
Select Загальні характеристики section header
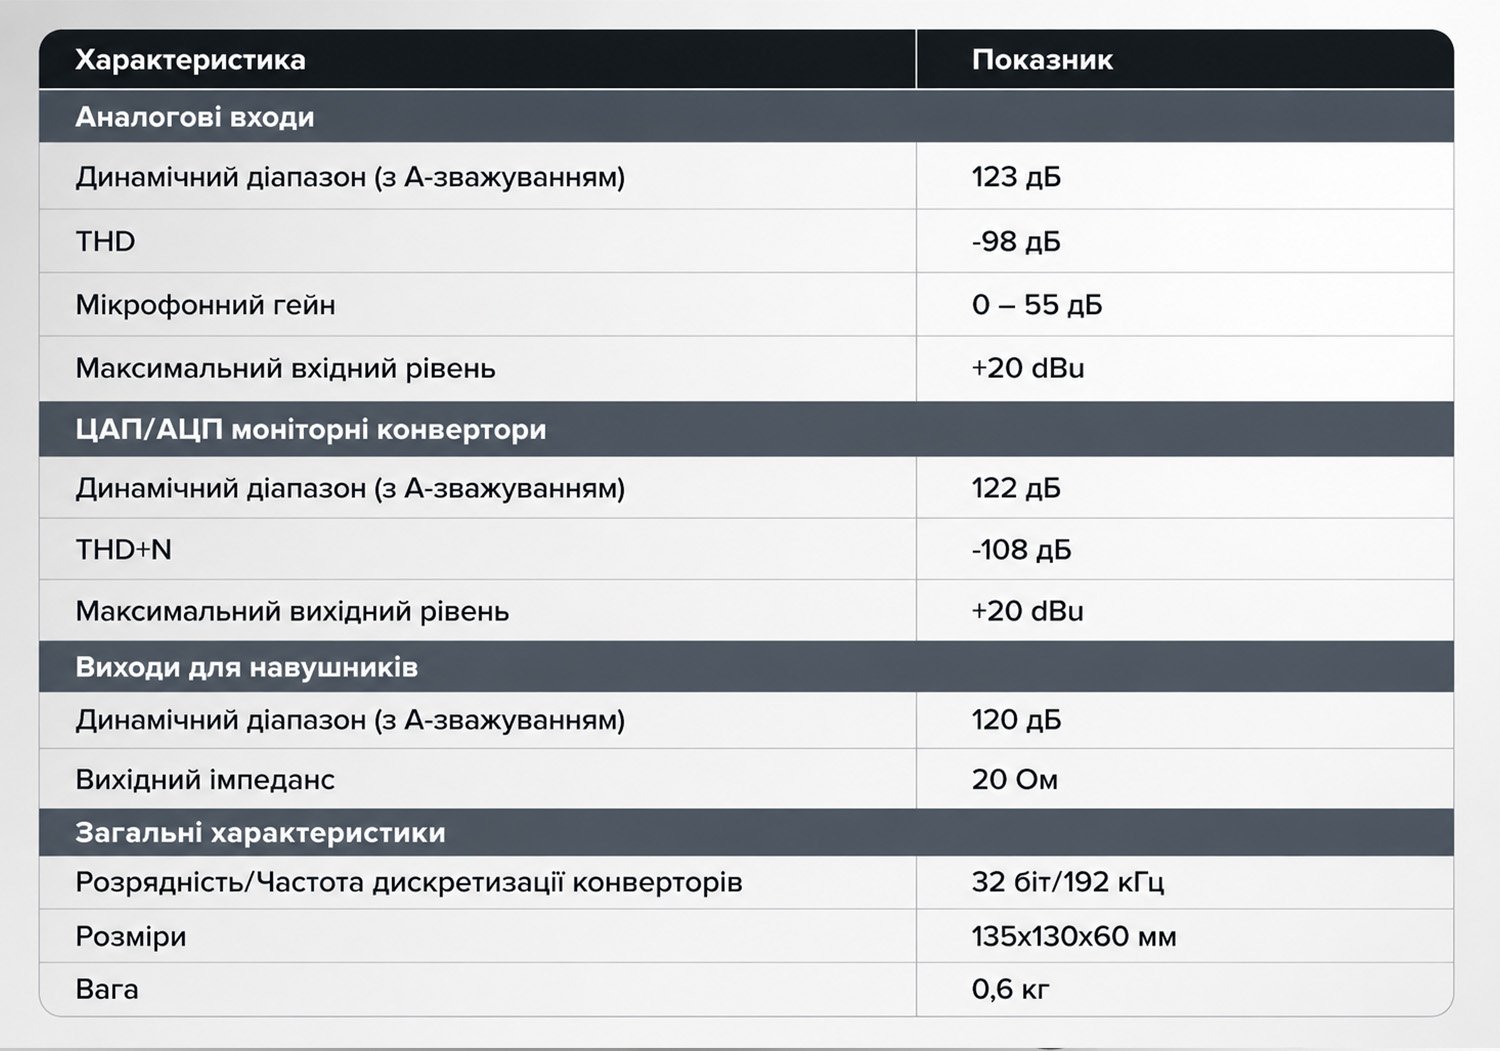(x=260, y=832)
